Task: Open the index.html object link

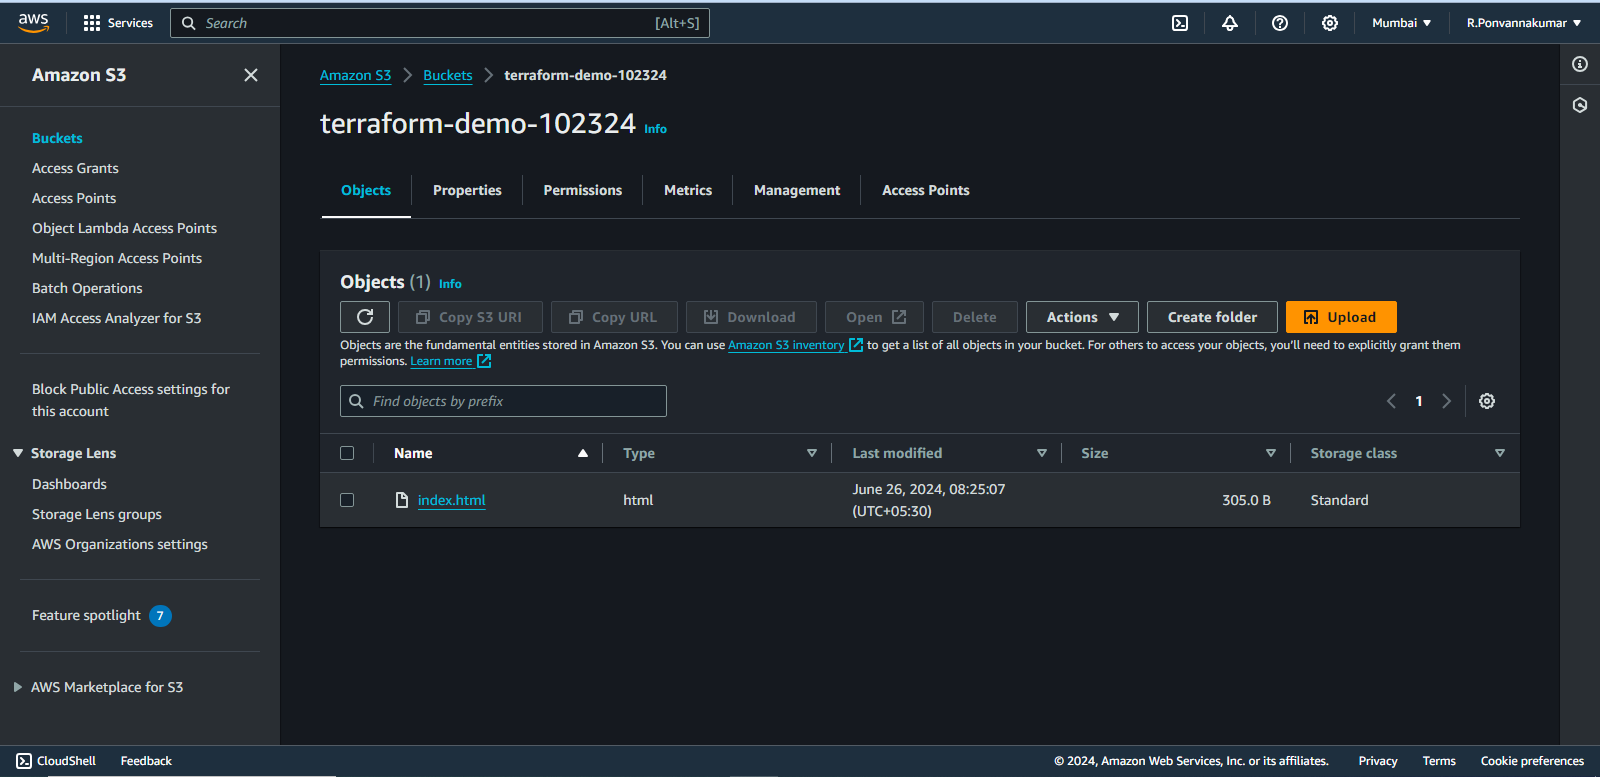Action: [451, 500]
